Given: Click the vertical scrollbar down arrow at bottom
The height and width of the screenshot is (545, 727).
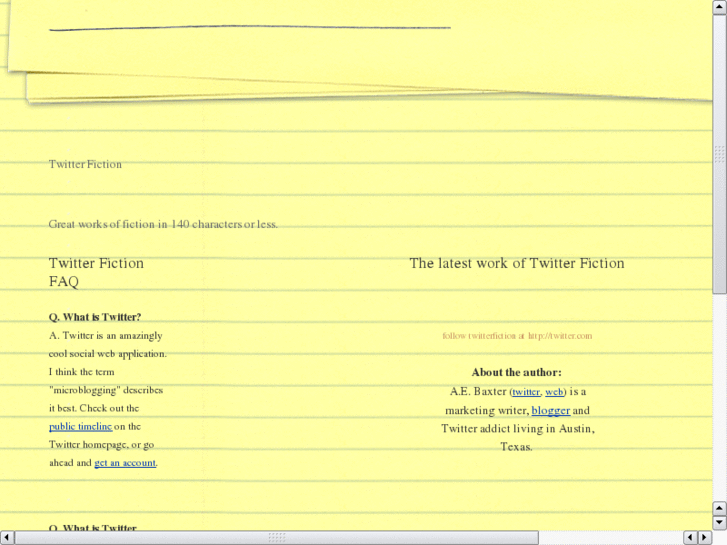Looking at the screenshot, I should pyautogui.click(x=720, y=523).
